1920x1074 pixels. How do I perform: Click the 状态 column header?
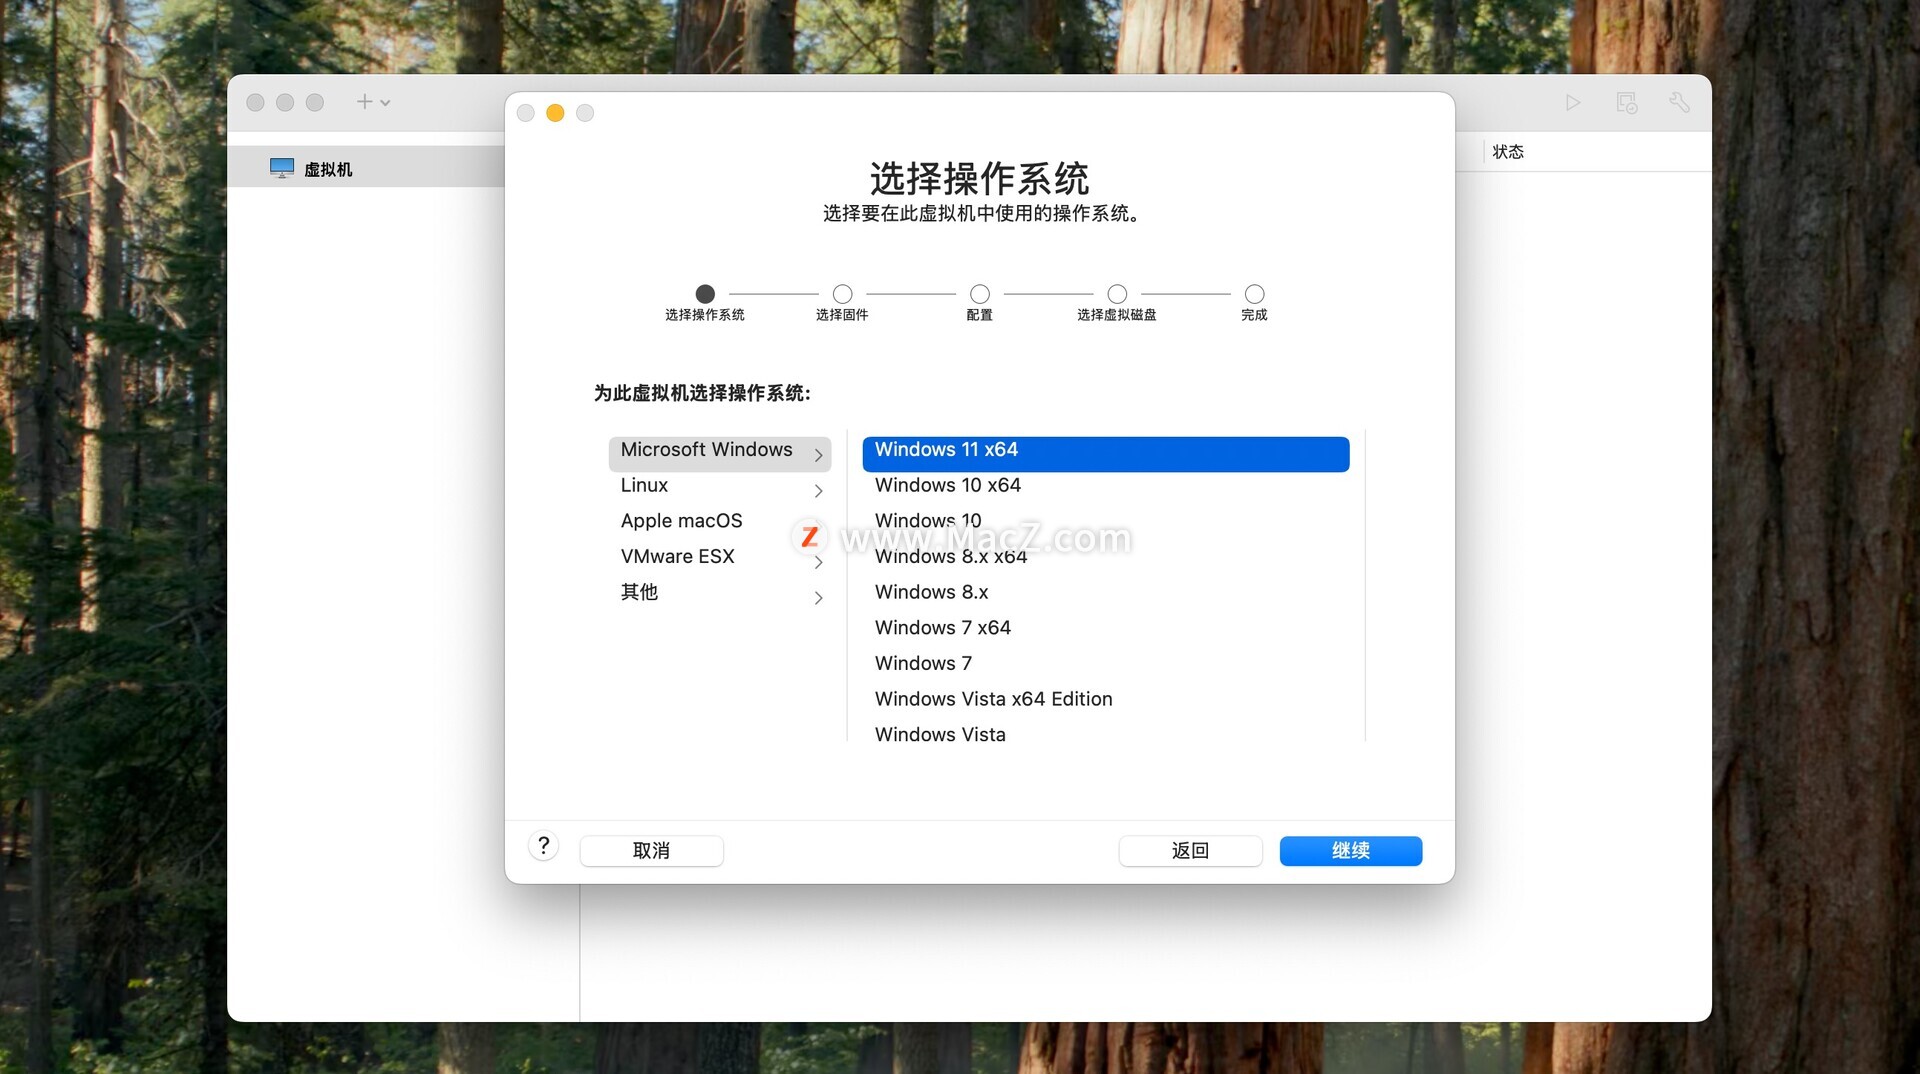click(1508, 151)
